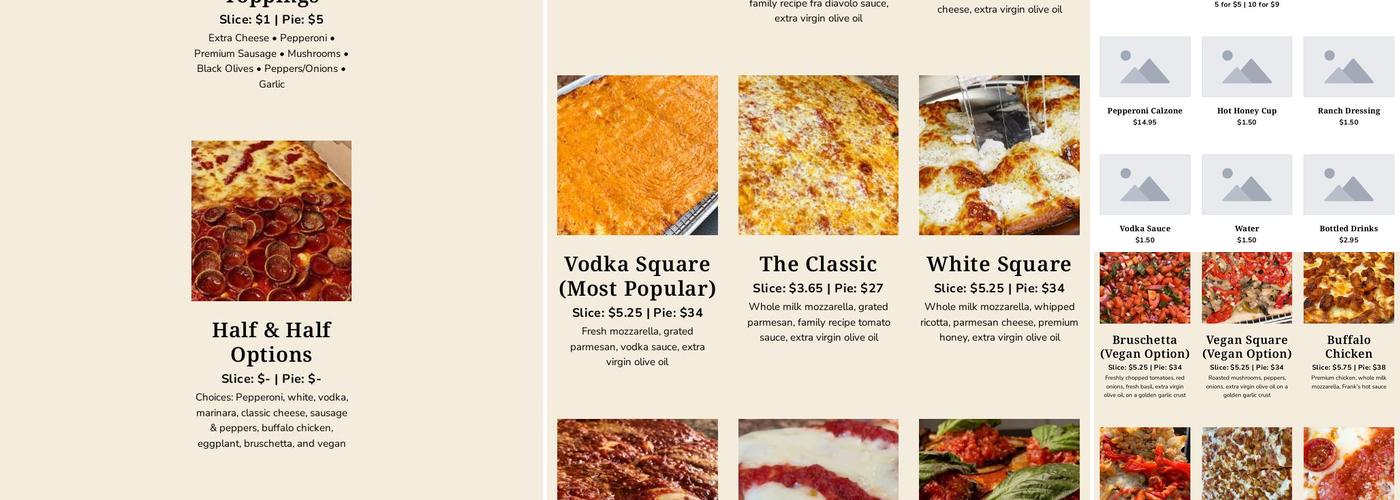Open The Classic pizza photo
Image resolution: width=1400 pixels, height=500 pixels.
[818, 155]
